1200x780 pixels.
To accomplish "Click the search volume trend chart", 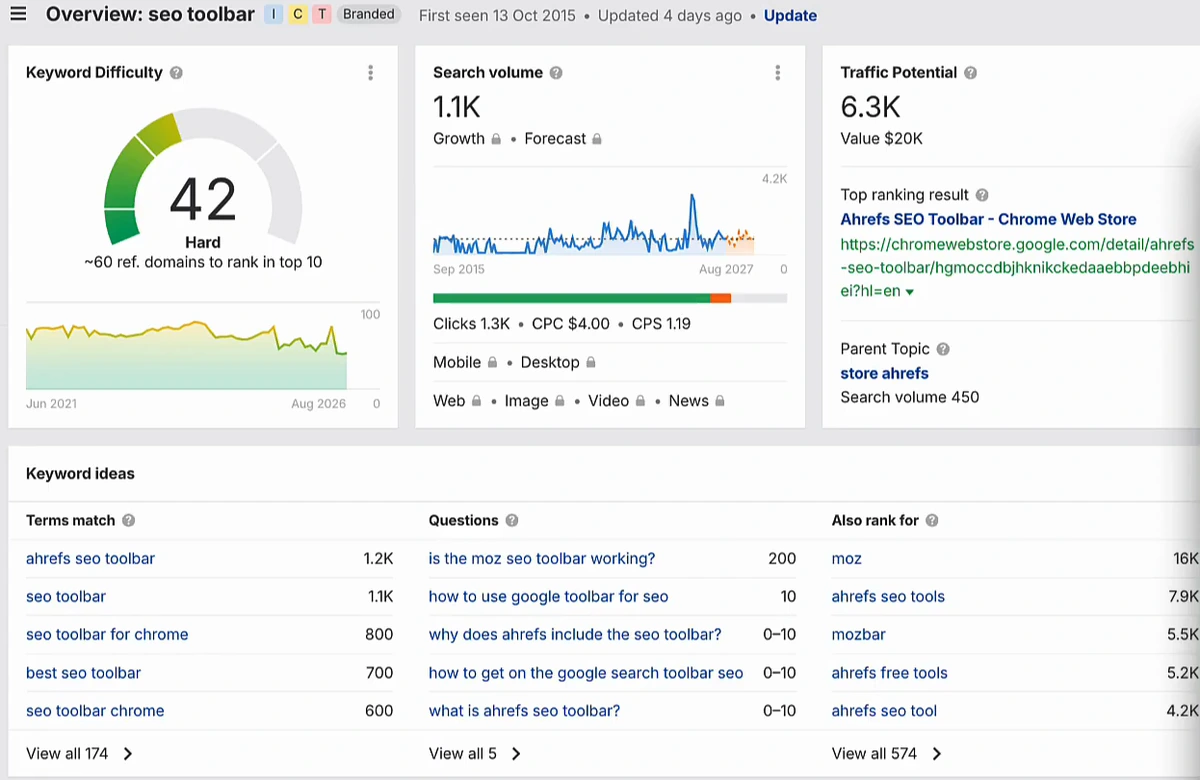I will [x=593, y=224].
